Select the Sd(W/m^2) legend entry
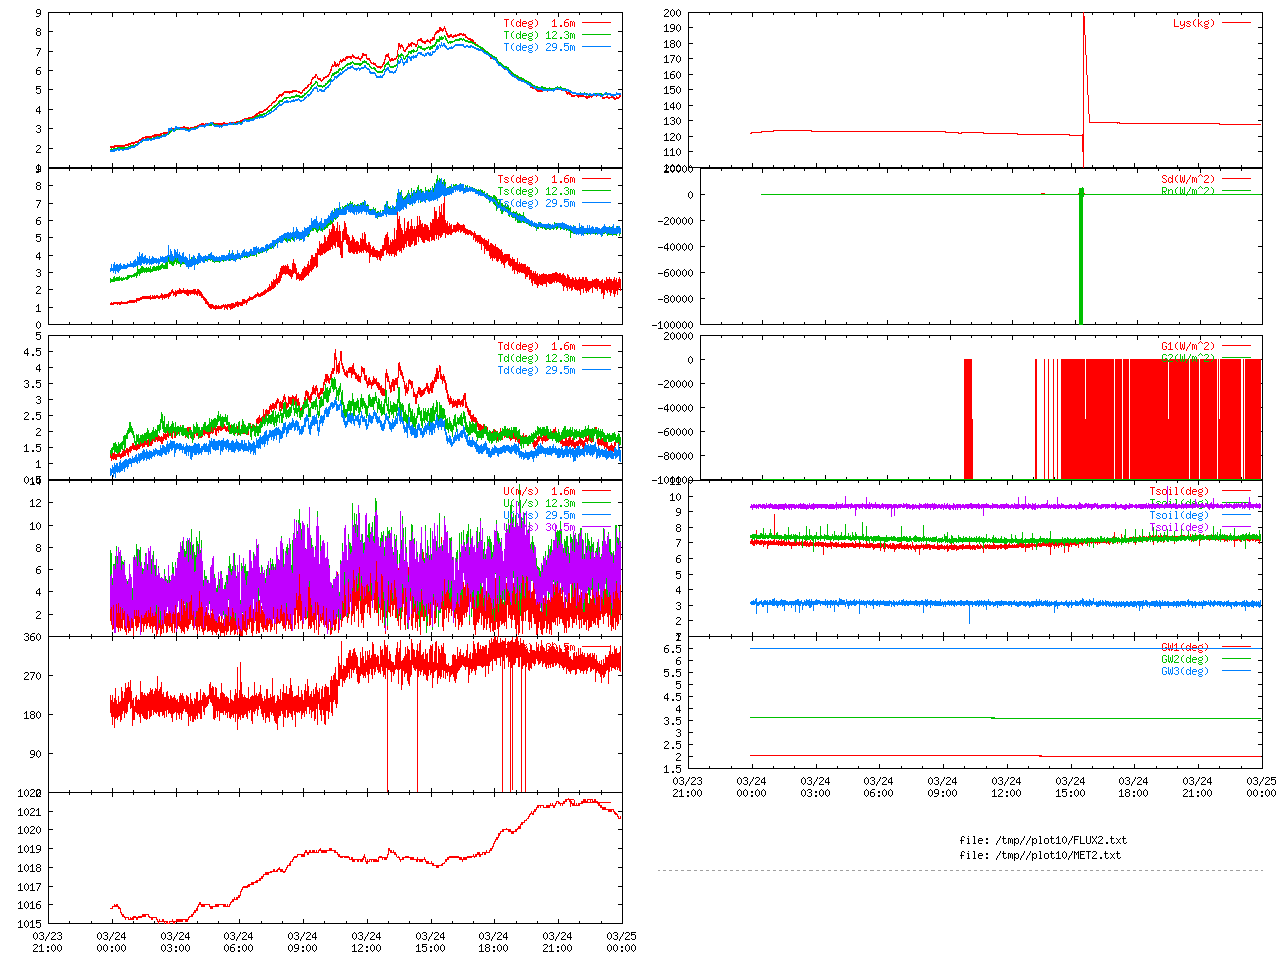The height and width of the screenshot is (960, 1280). click(1188, 180)
